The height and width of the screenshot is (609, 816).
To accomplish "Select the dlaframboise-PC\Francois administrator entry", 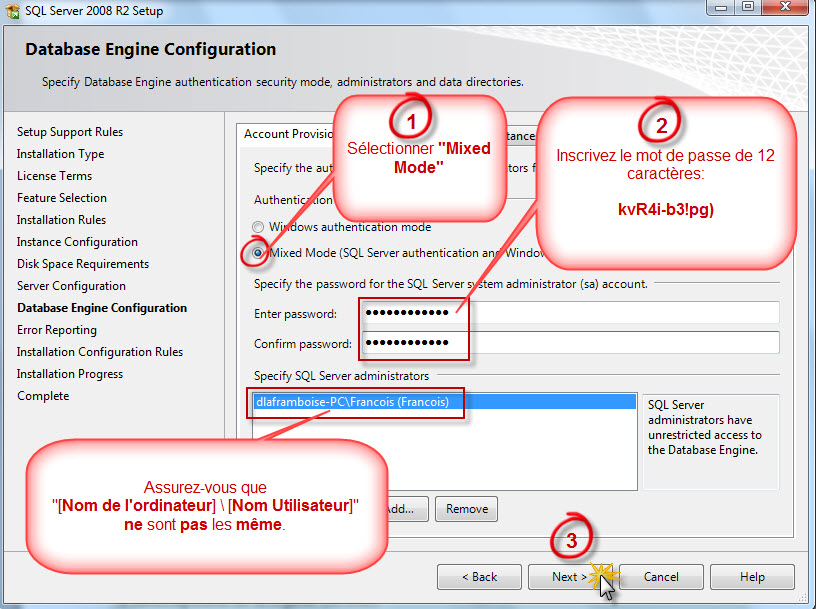I will point(356,402).
